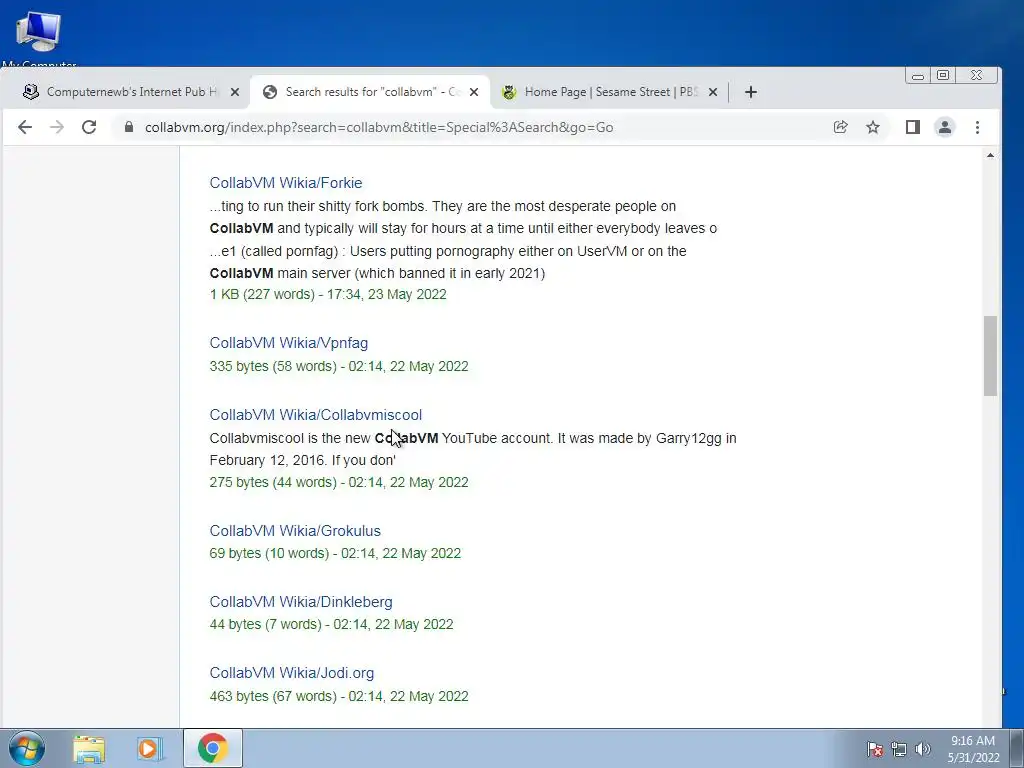Reload the page with the refresh icon
Viewport: 1024px width, 768px height.
click(89, 127)
